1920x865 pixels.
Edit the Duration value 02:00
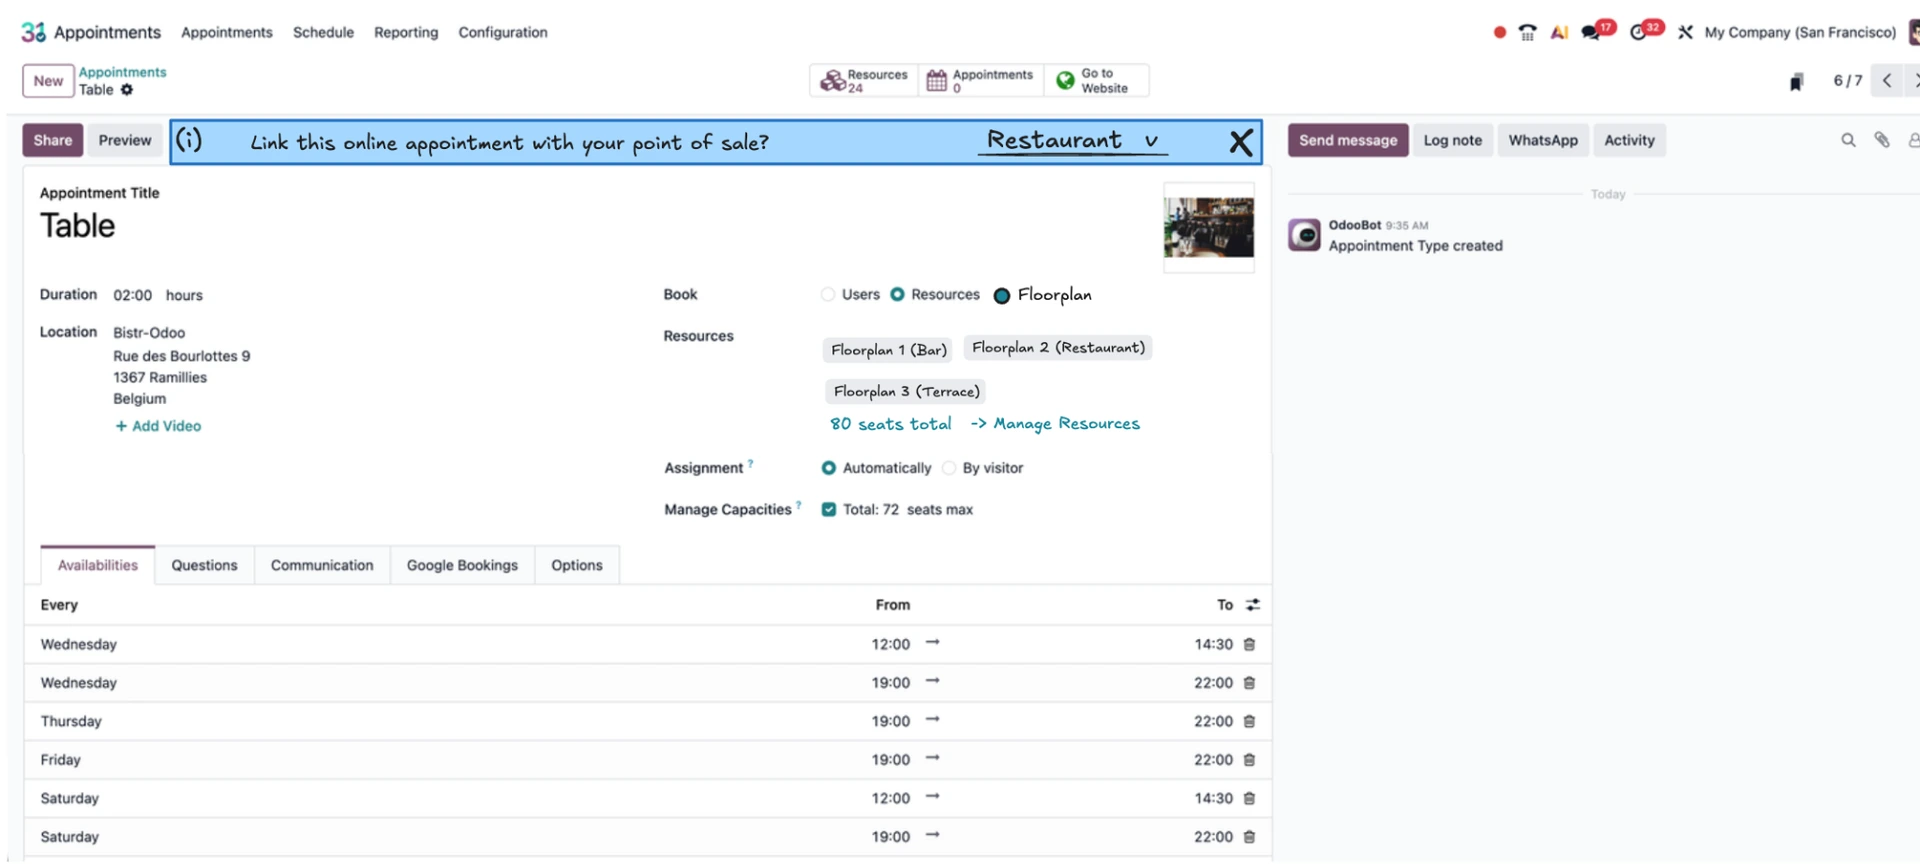(132, 296)
